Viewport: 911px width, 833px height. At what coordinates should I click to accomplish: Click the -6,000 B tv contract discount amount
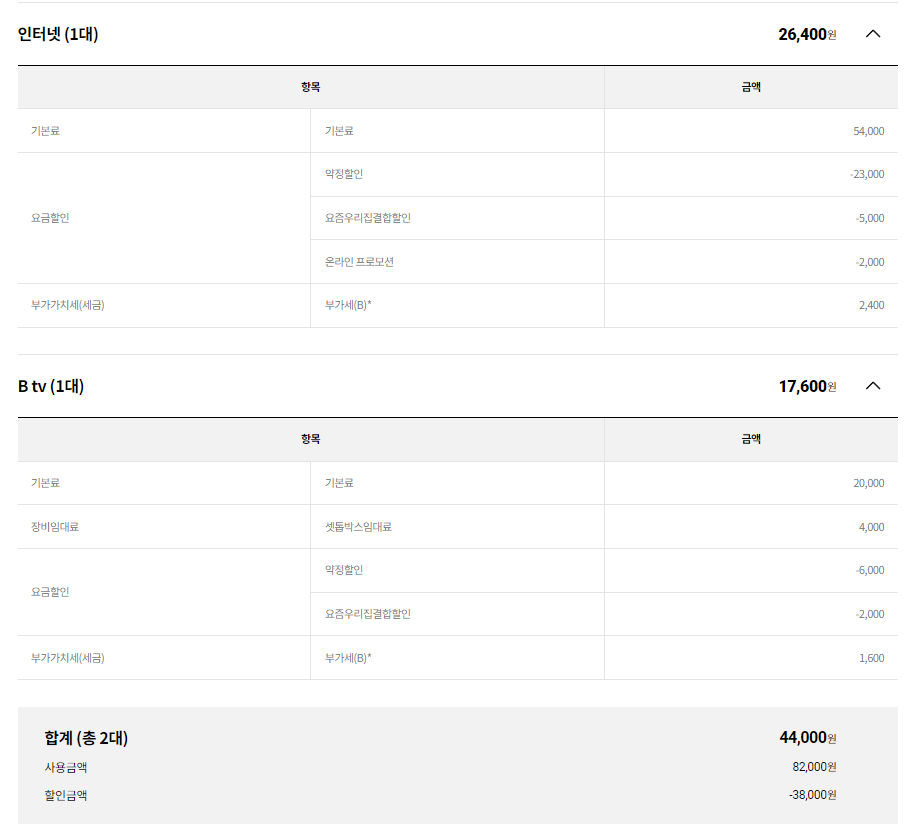click(869, 570)
